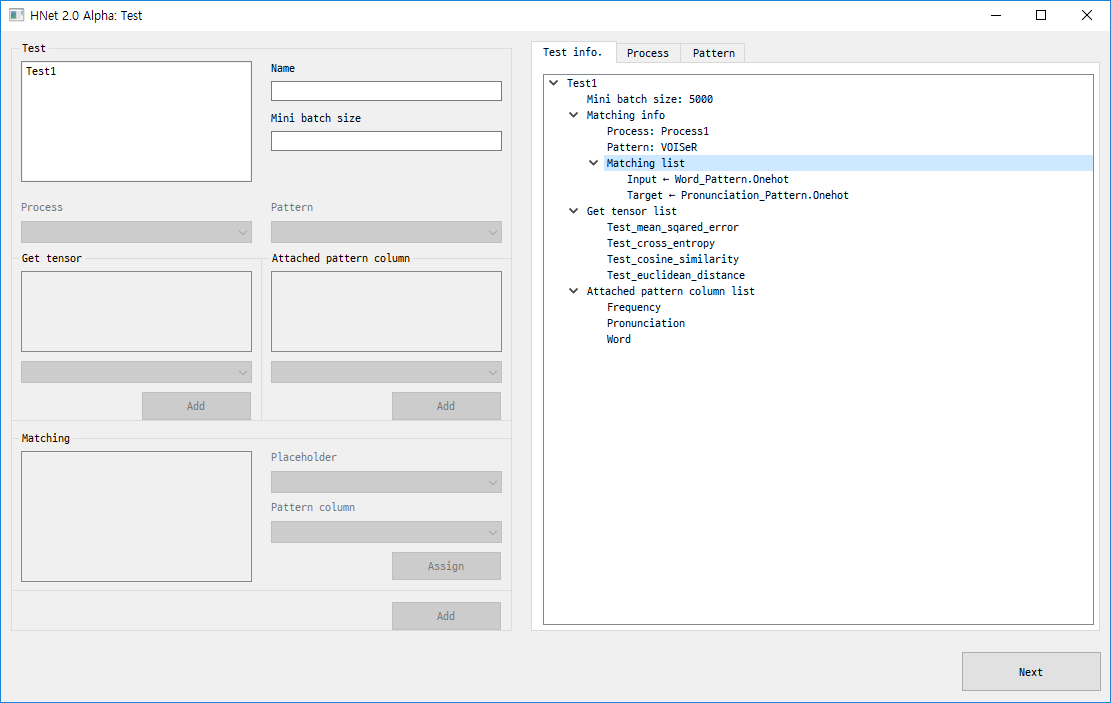Open the Process dropdown
Screen dimensions: 1111x703
(136, 231)
